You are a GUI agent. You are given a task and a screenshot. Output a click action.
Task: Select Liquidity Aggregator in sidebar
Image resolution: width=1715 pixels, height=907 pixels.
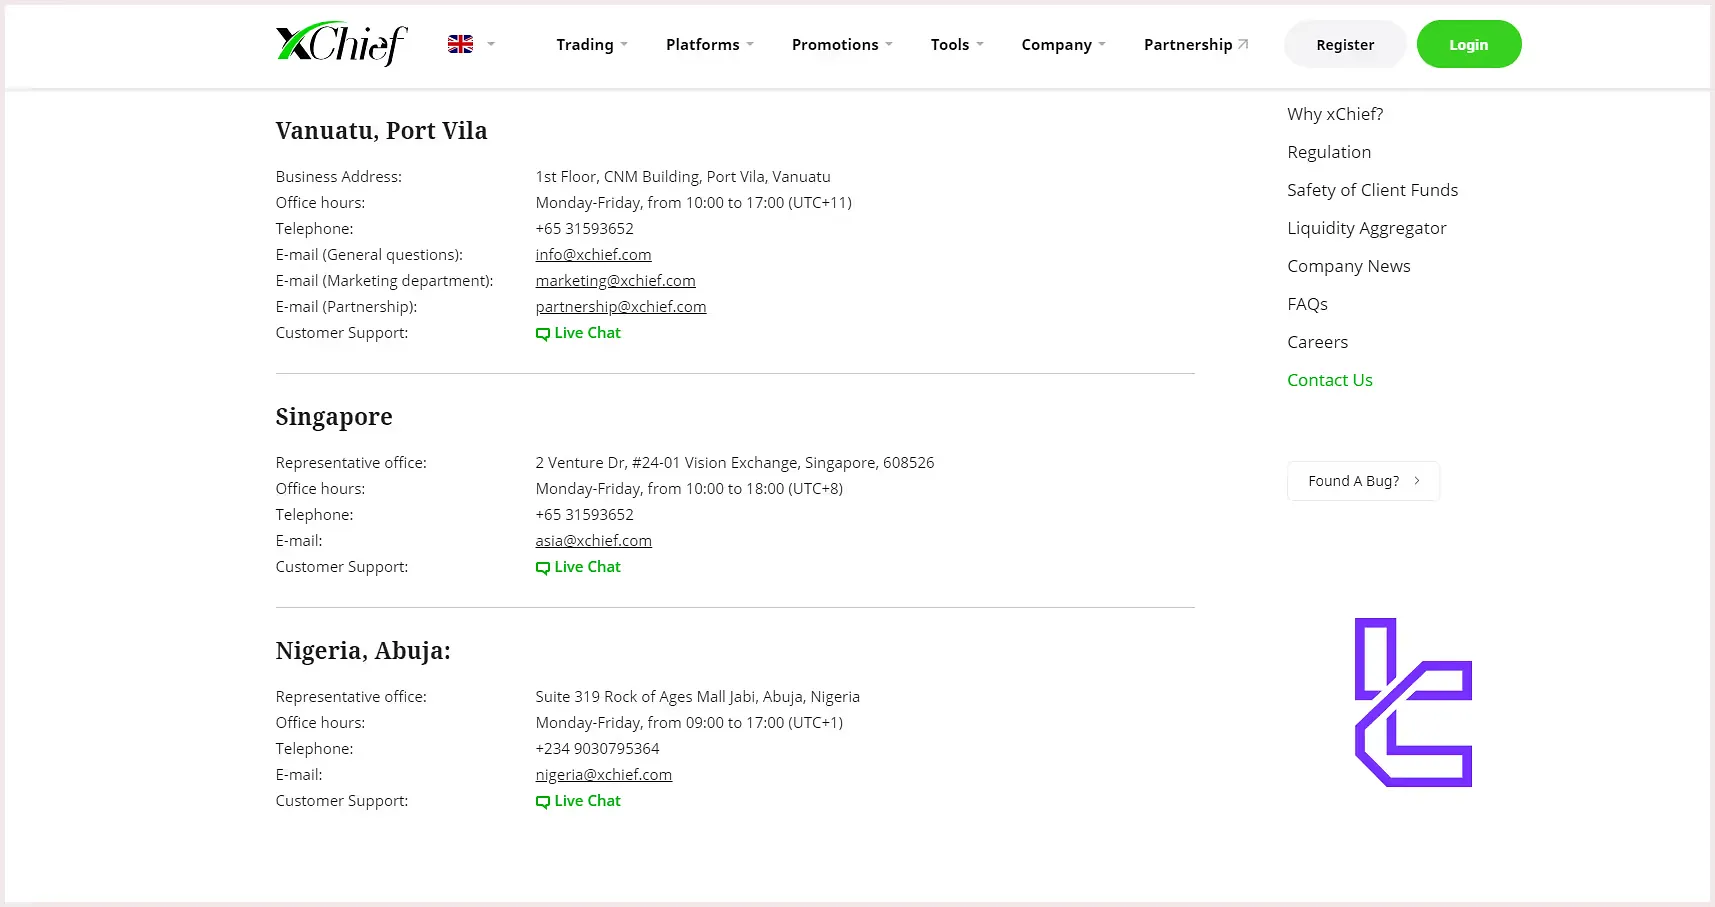click(x=1366, y=228)
